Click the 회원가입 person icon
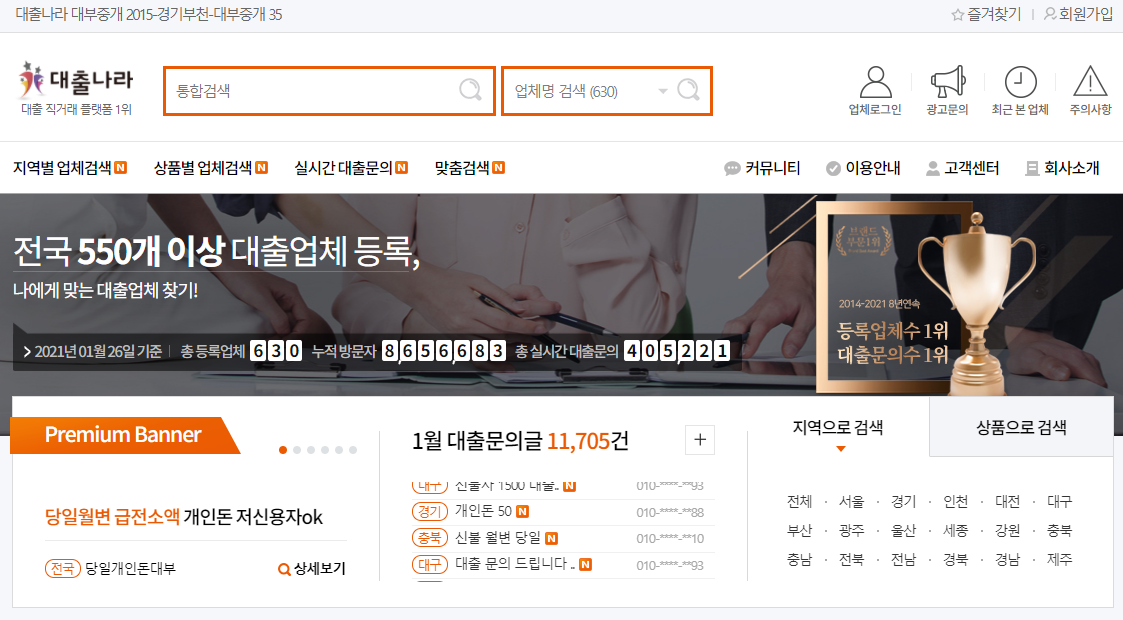1123x620 pixels. [1050, 14]
